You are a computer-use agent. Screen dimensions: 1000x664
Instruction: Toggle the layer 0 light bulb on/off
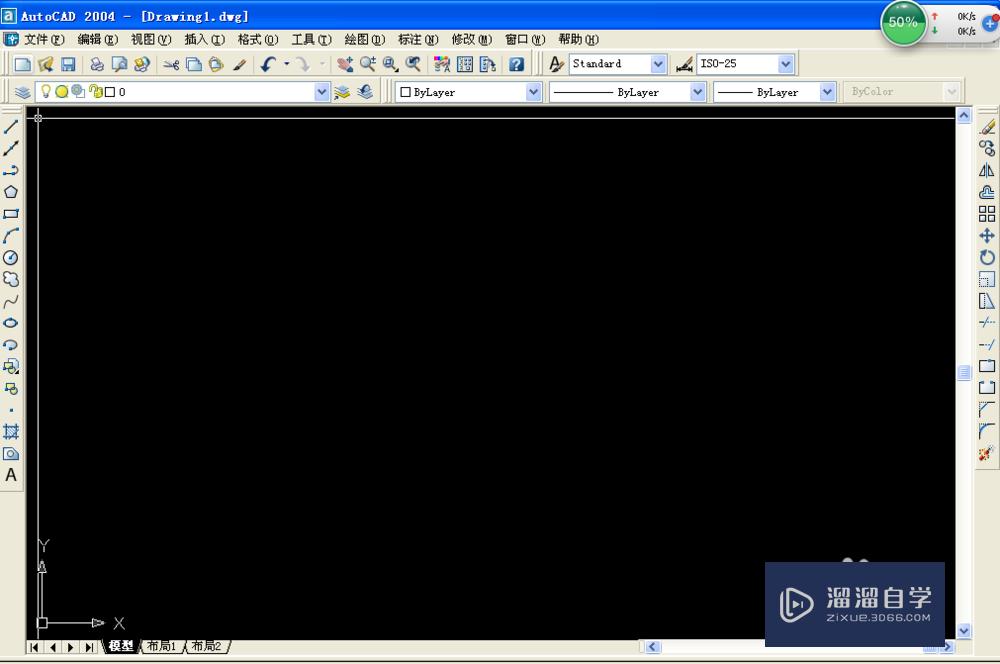tap(46, 91)
